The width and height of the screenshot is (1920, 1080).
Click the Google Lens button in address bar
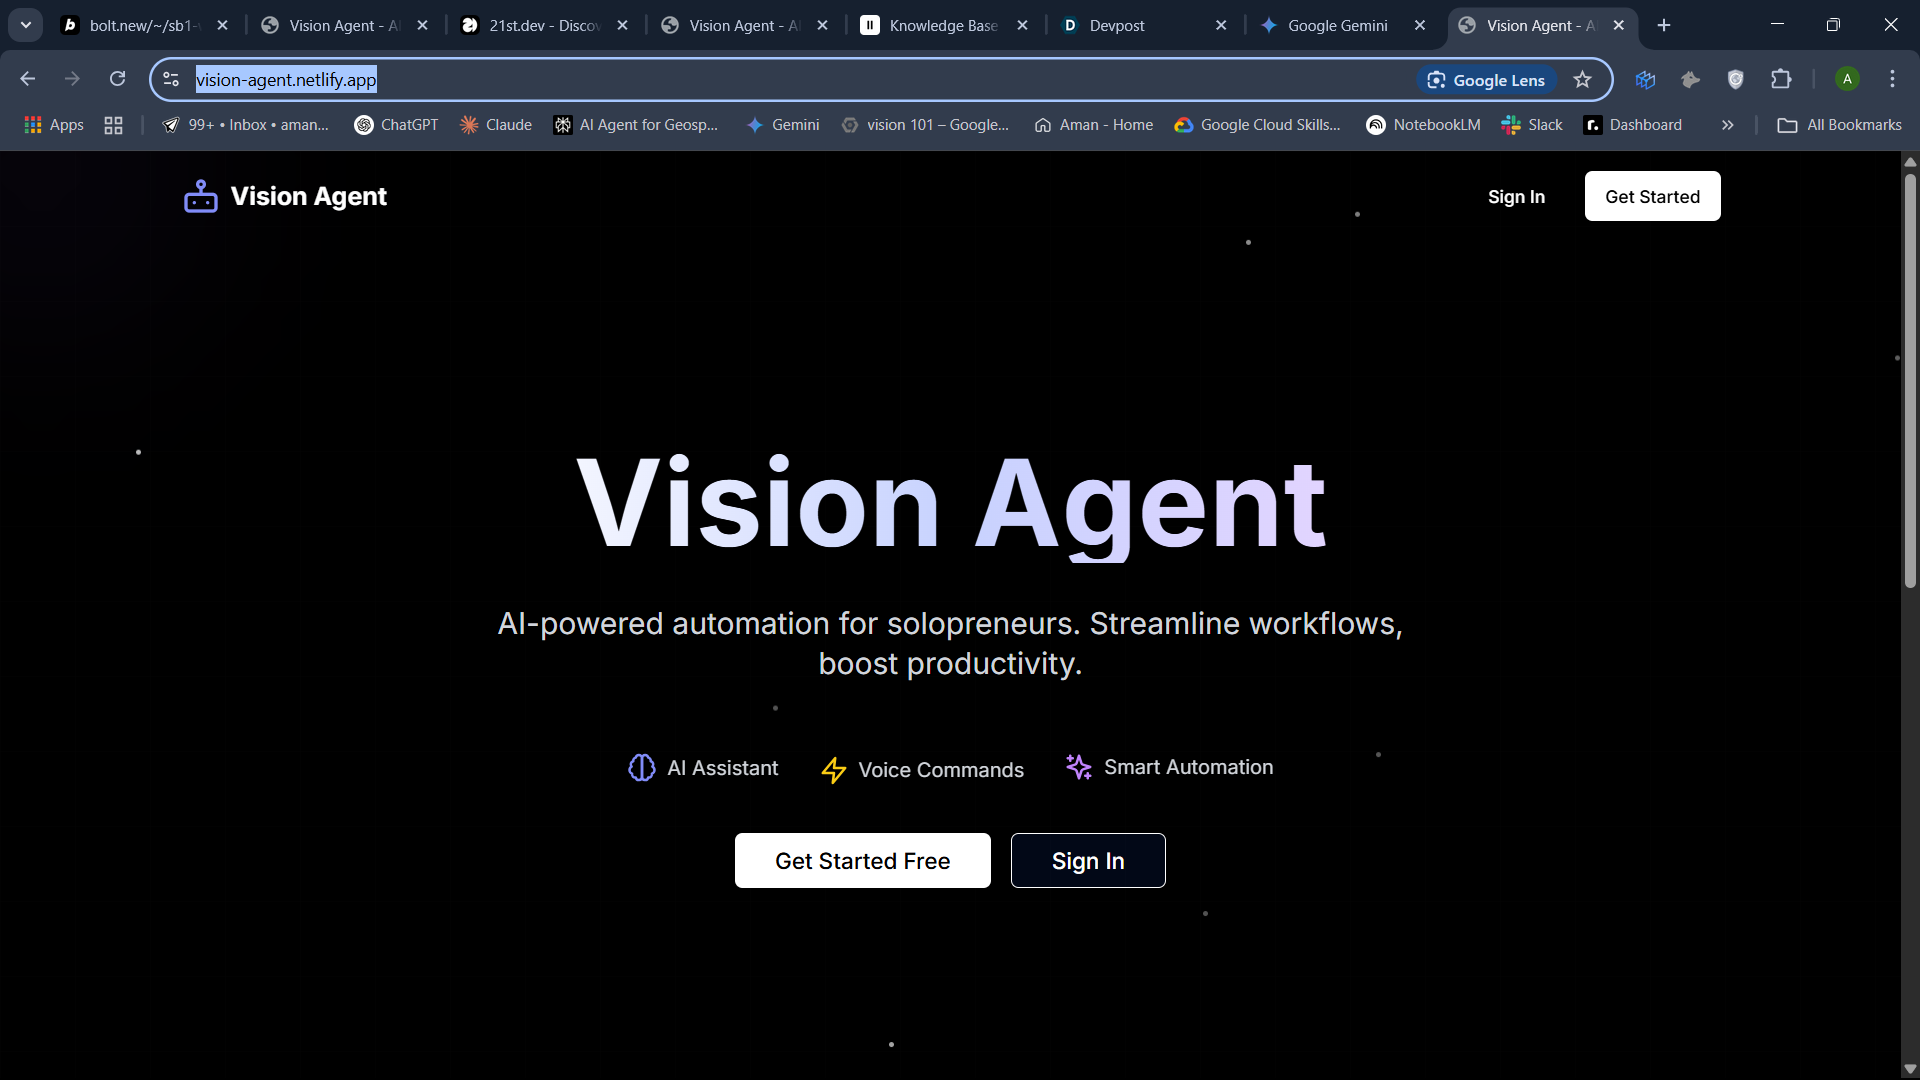[1486, 80]
